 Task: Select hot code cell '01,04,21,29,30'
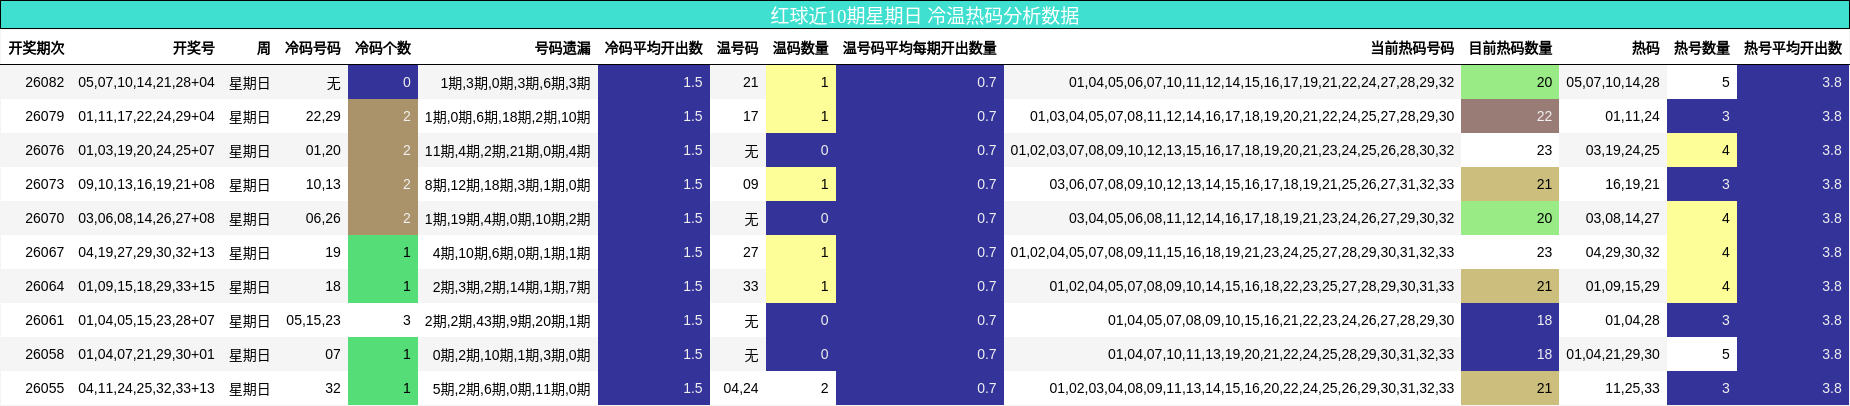1613,354
